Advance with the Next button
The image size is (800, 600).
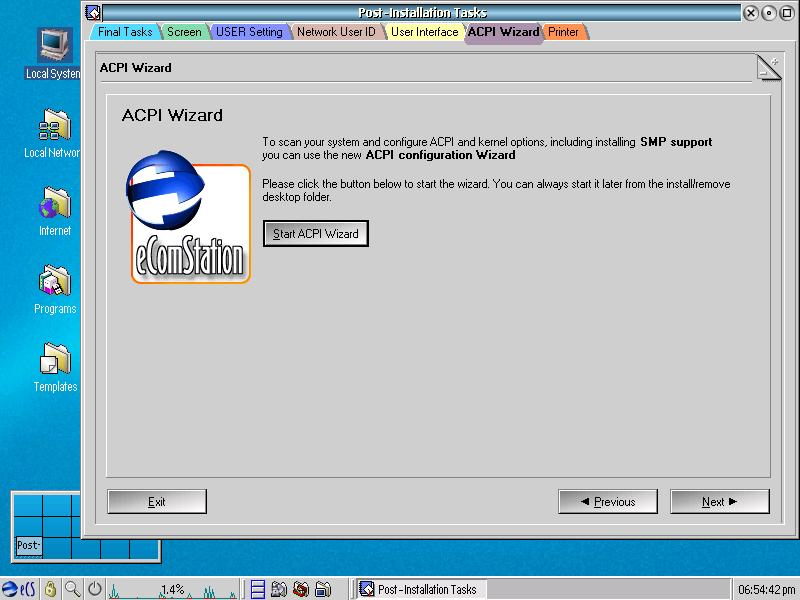[719, 502]
